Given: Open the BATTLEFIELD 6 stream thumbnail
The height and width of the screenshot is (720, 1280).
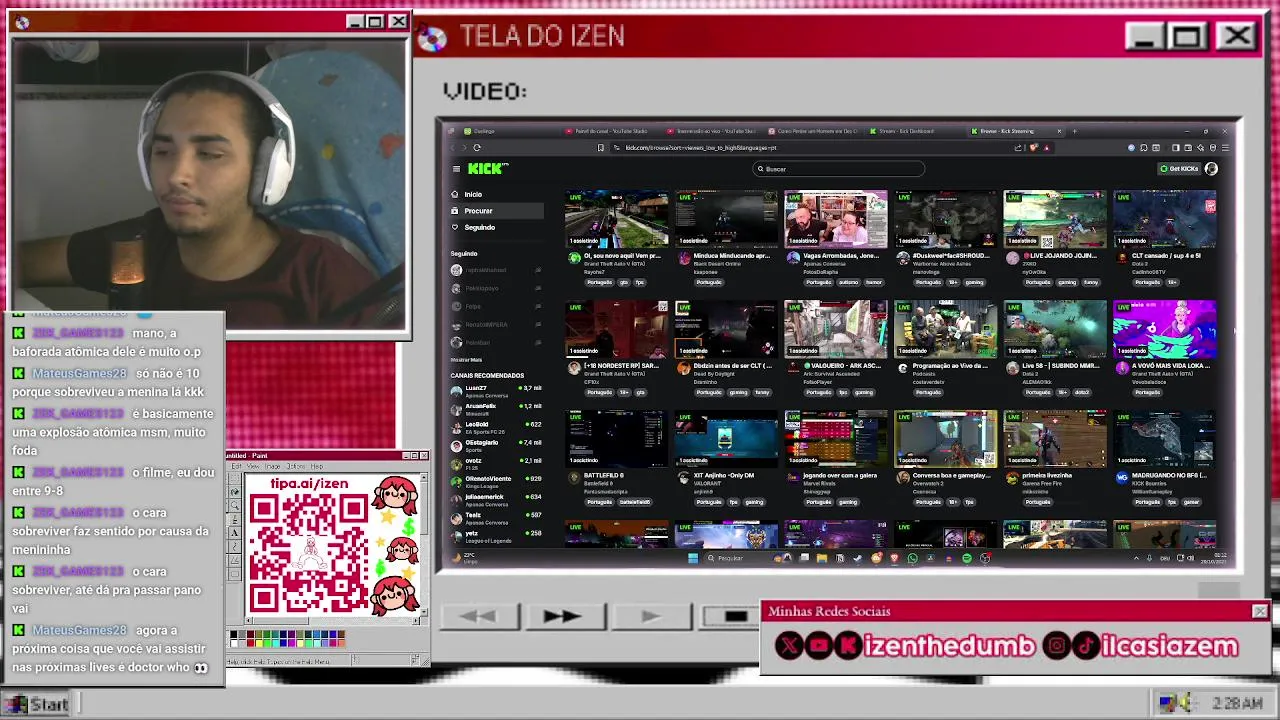Looking at the screenshot, I should (x=617, y=439).
